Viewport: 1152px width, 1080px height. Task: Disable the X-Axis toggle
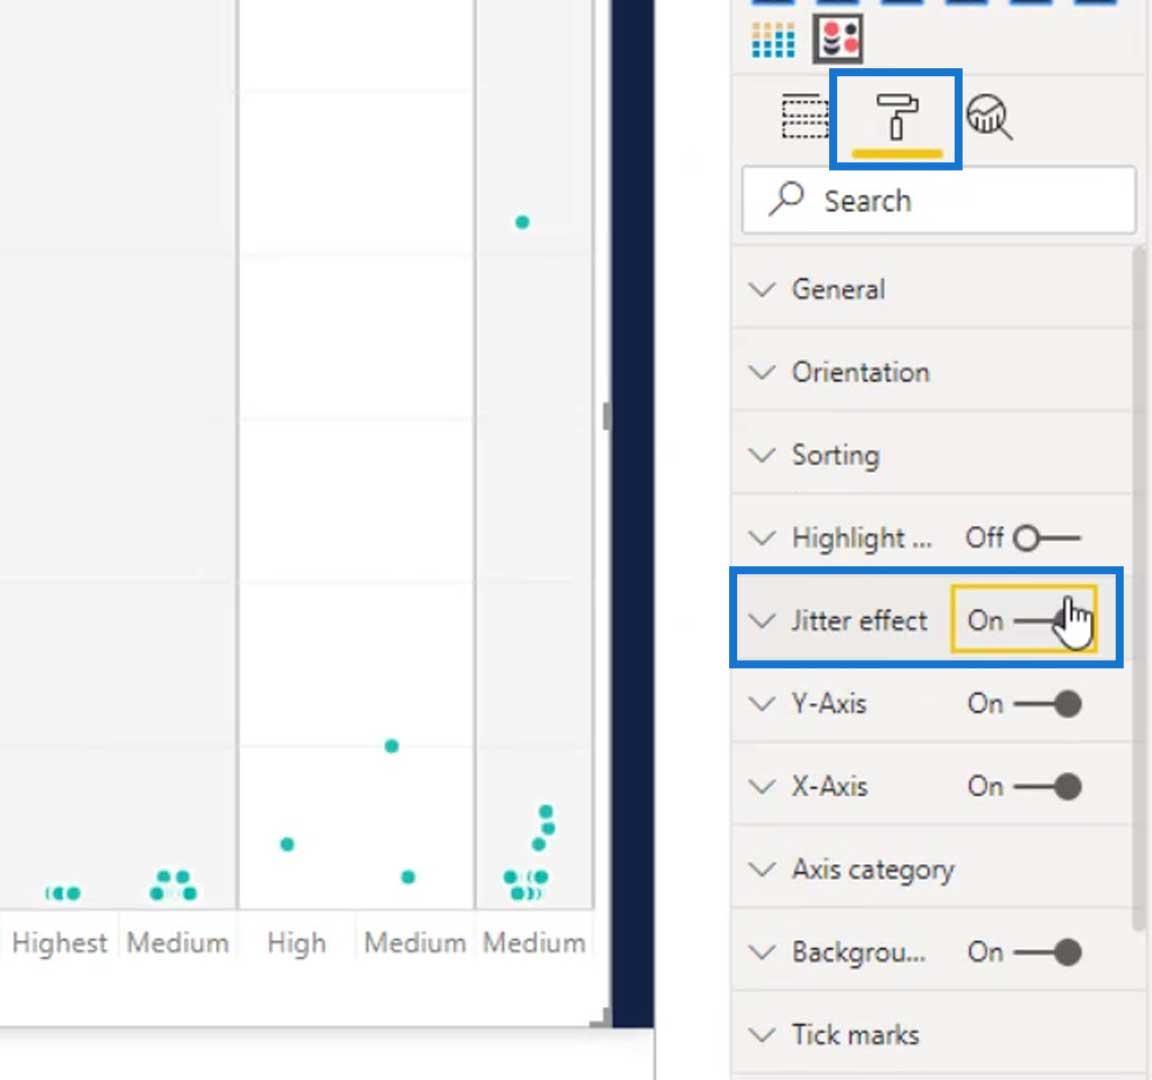click(1048, 787)
